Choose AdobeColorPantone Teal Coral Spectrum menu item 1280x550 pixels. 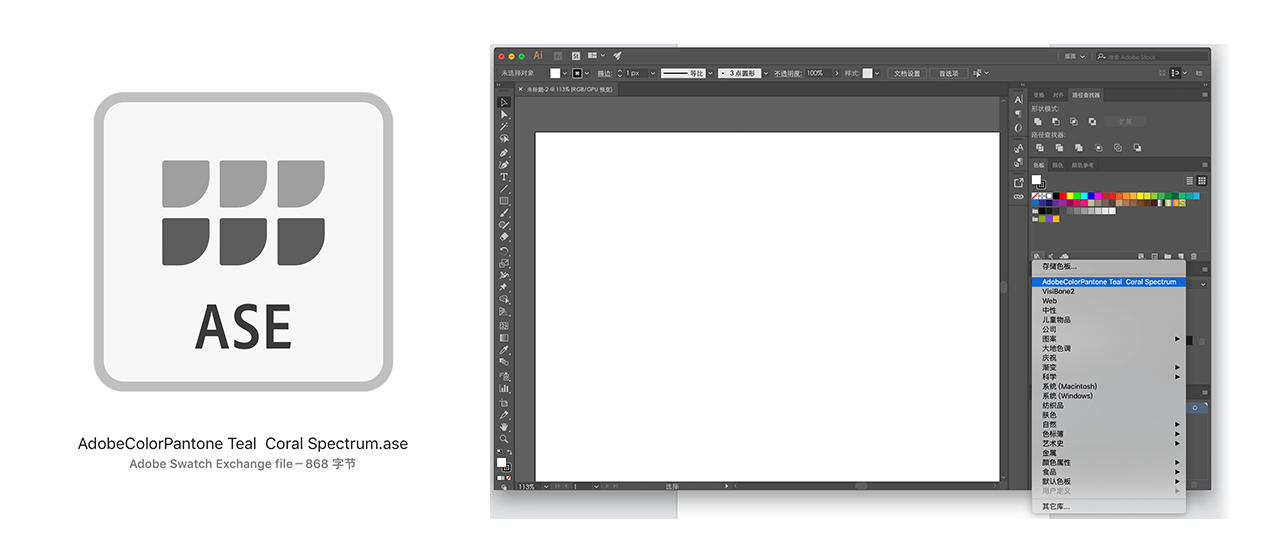click(1108, 282)
